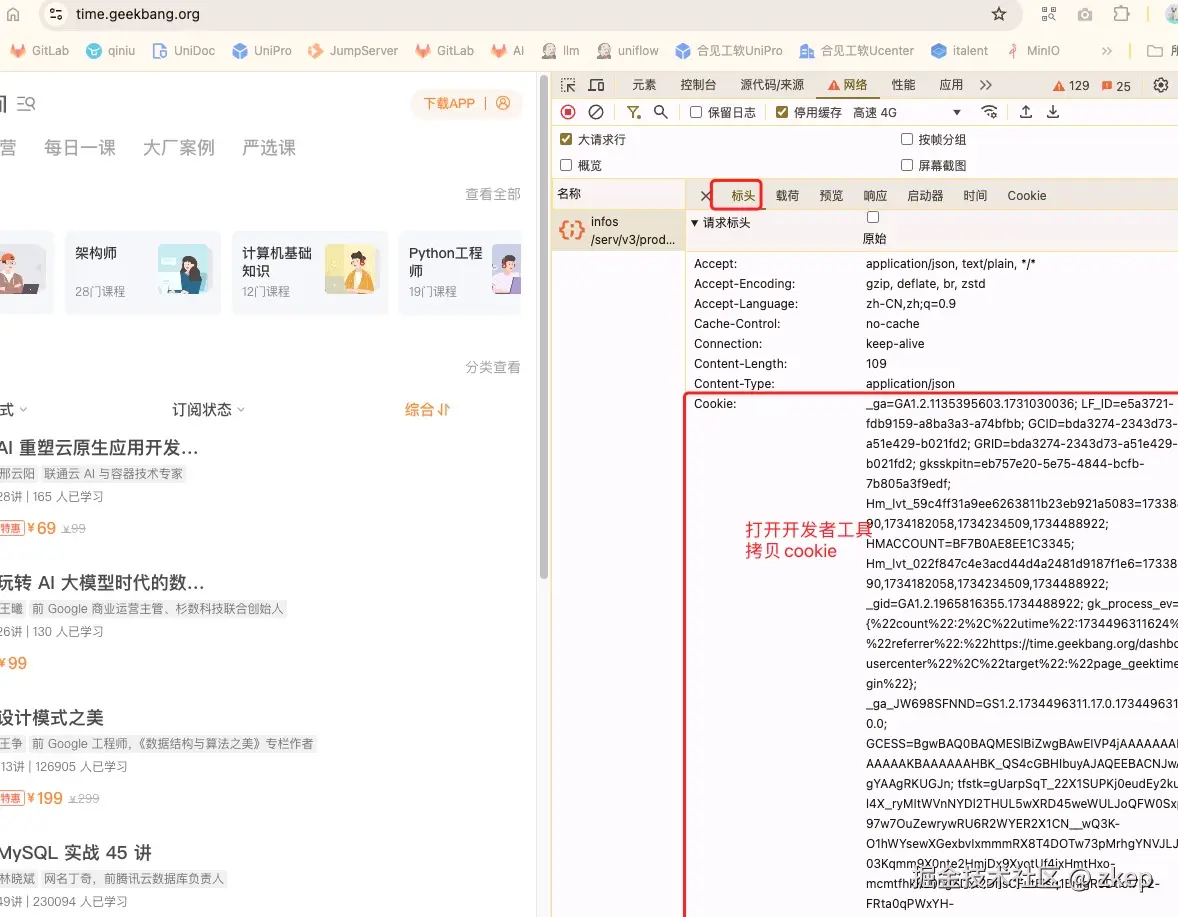Screen dimensions: 1178x917
Task: Open the QR code icon in address bar
Action: click(x=1049, y=14)
